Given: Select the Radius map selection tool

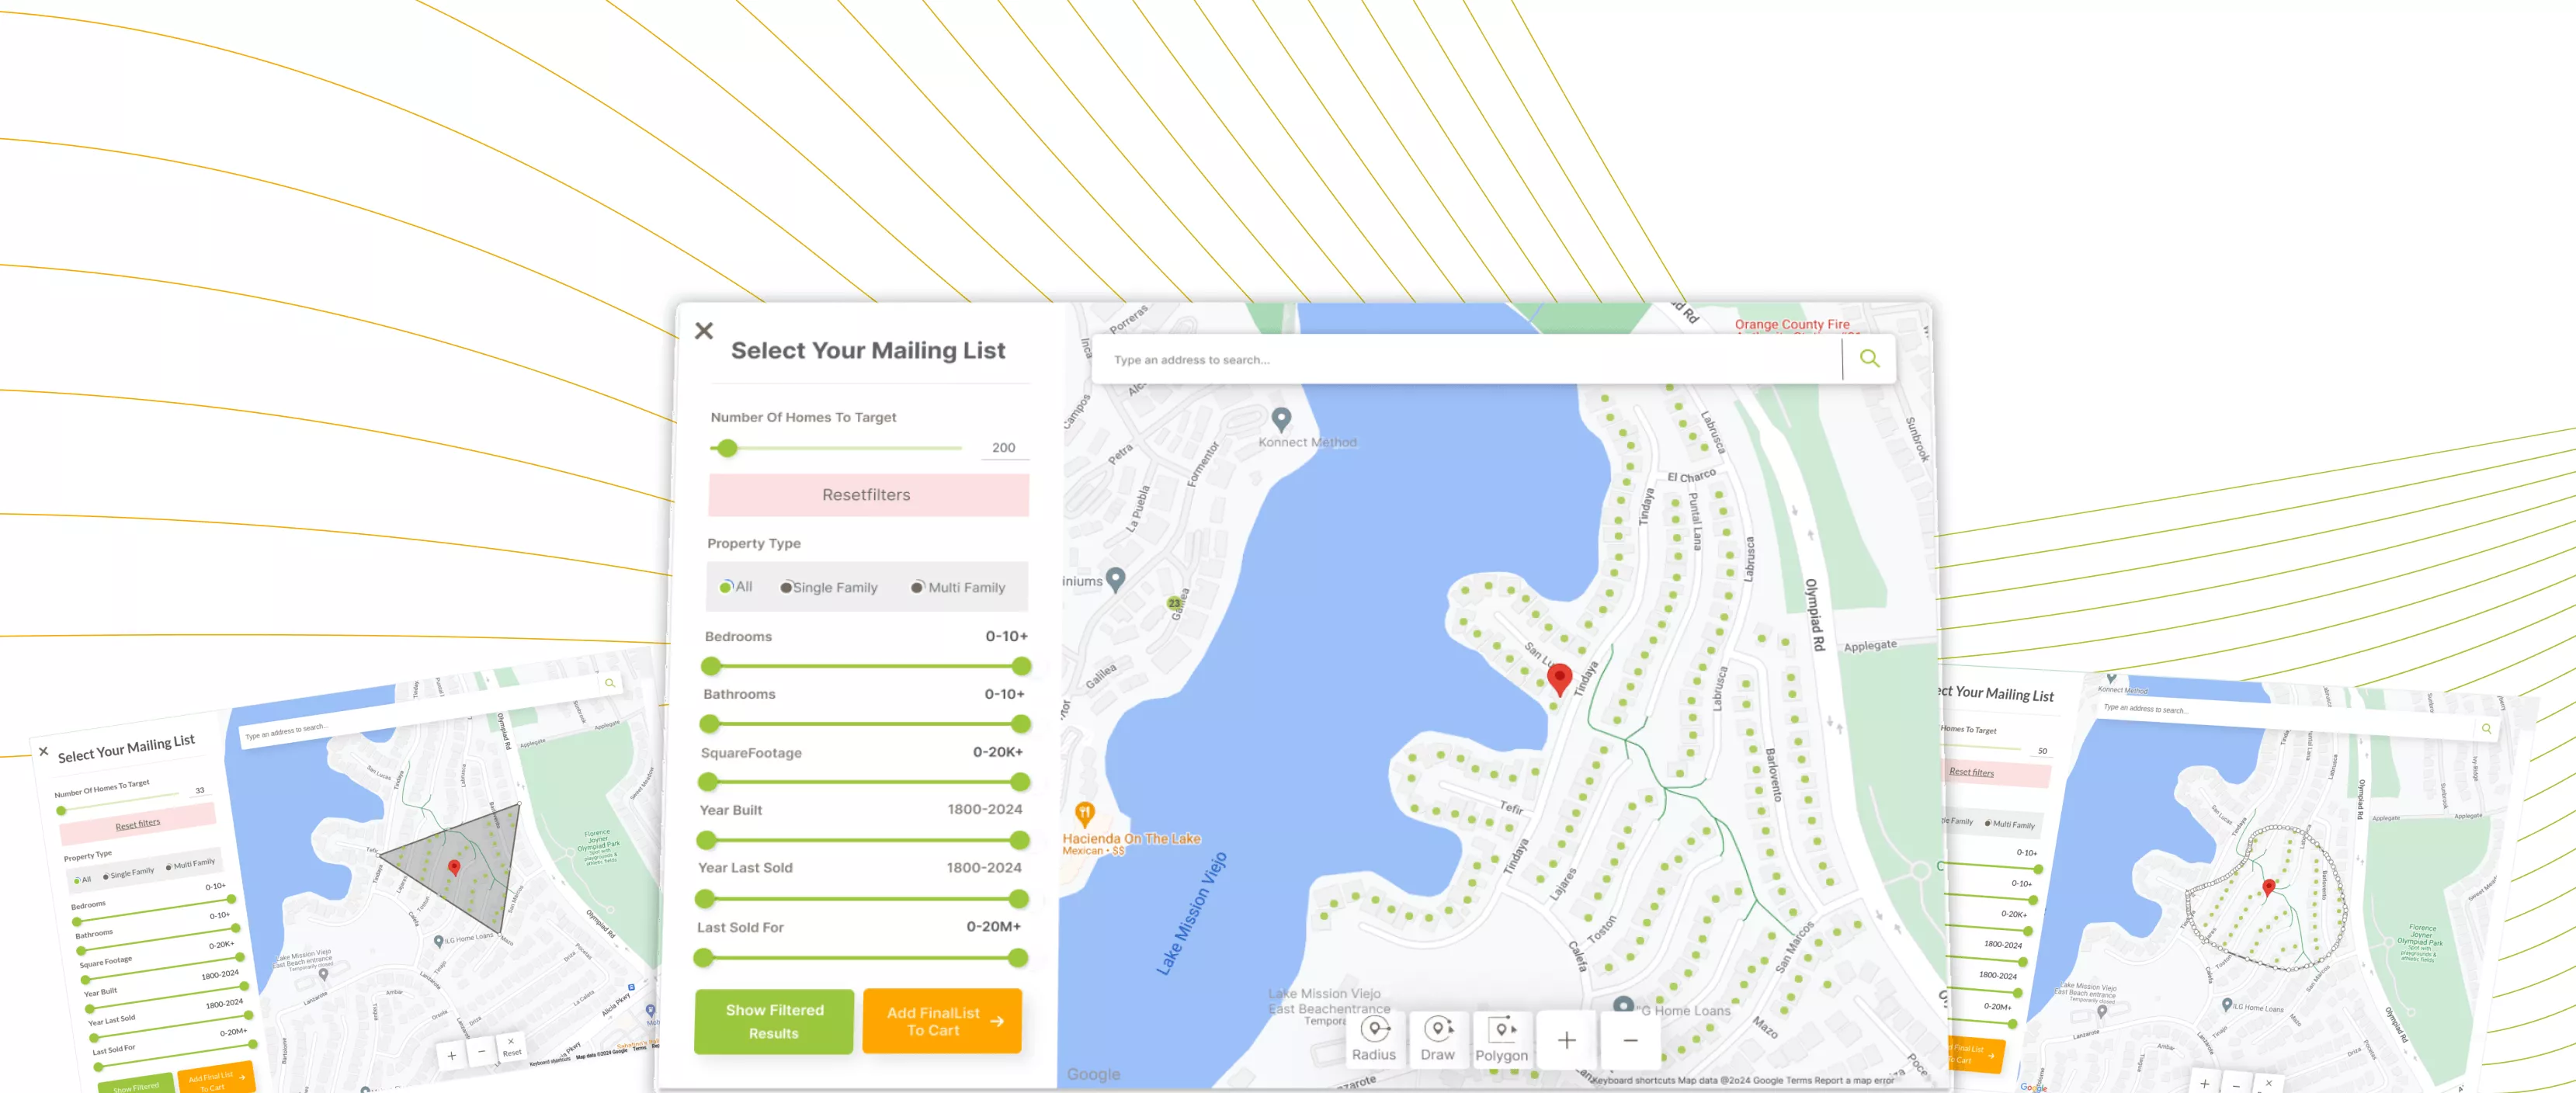Looking at the screenshot, I should tap(1374, 1039).
